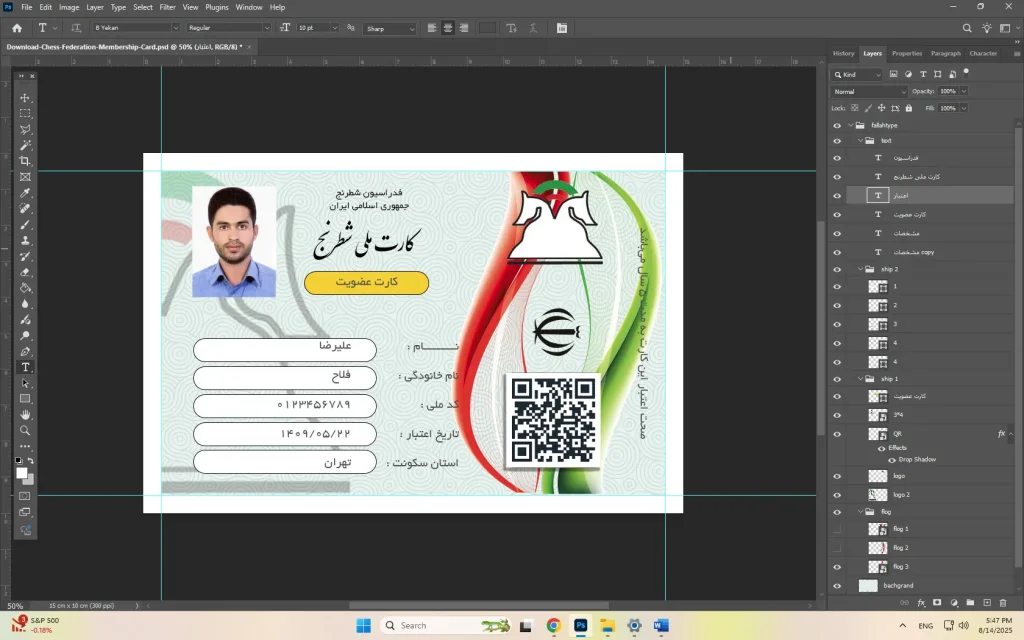Hide the bachgrand layer
The image size is (1024, 640).
(x=837, y=586)
